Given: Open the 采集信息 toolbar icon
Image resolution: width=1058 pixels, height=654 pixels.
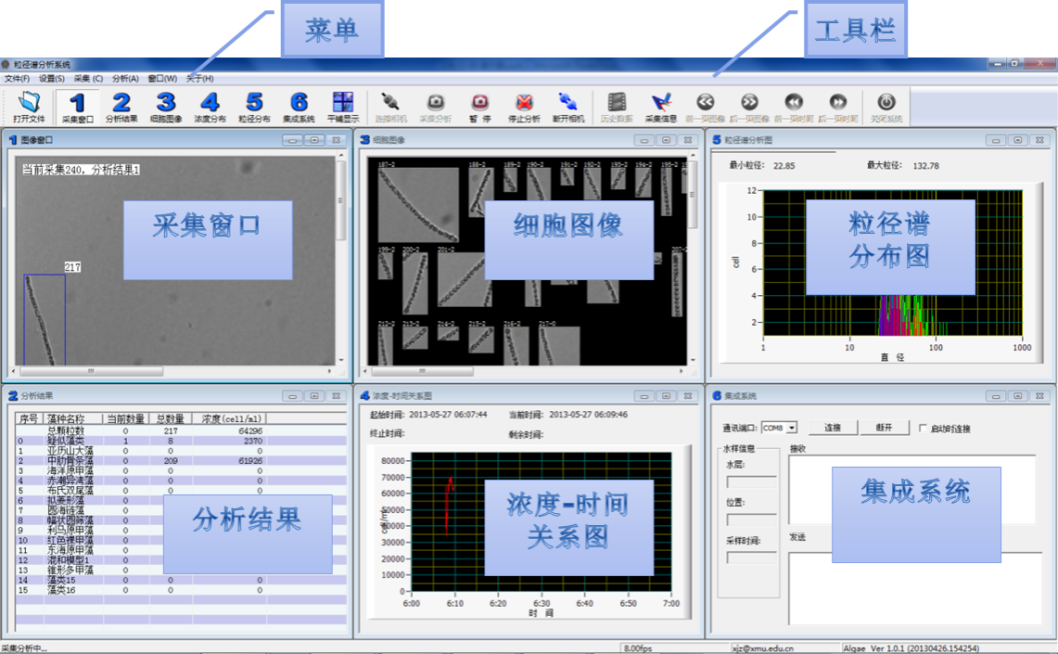Looking at the screenshot, I should [660, 105].
